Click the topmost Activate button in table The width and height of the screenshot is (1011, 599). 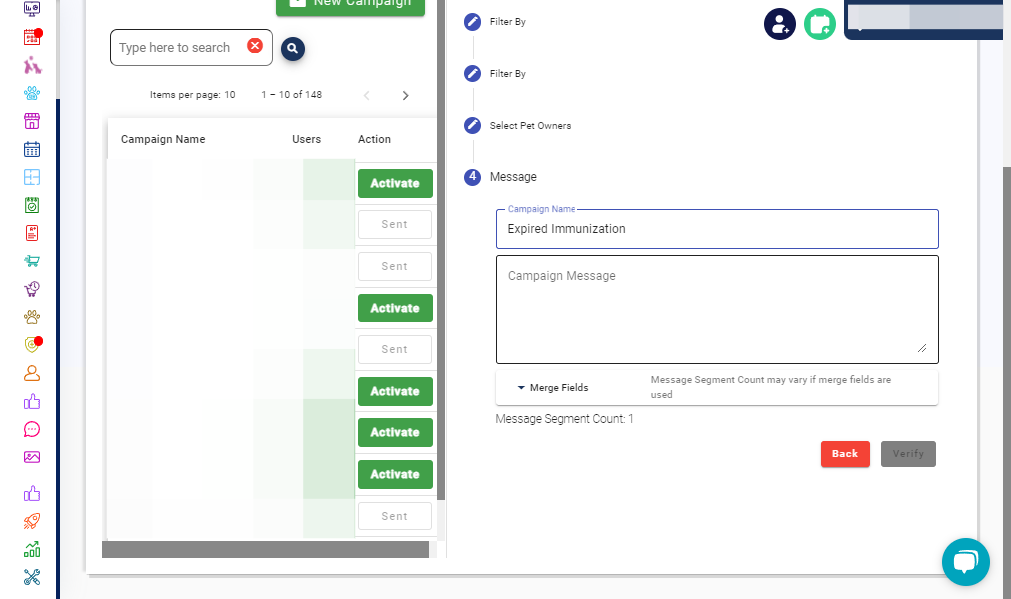point(395,183)
